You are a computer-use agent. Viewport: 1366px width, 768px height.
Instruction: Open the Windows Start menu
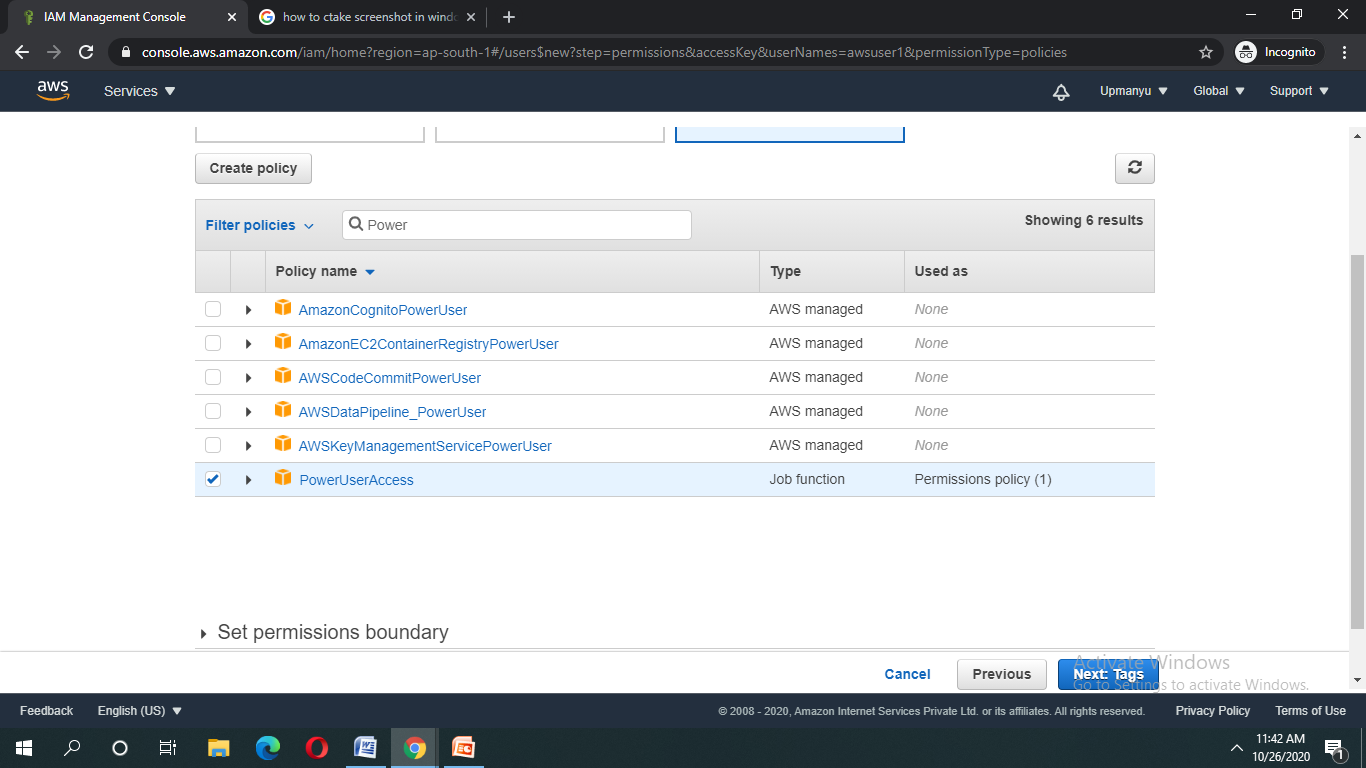23,747
